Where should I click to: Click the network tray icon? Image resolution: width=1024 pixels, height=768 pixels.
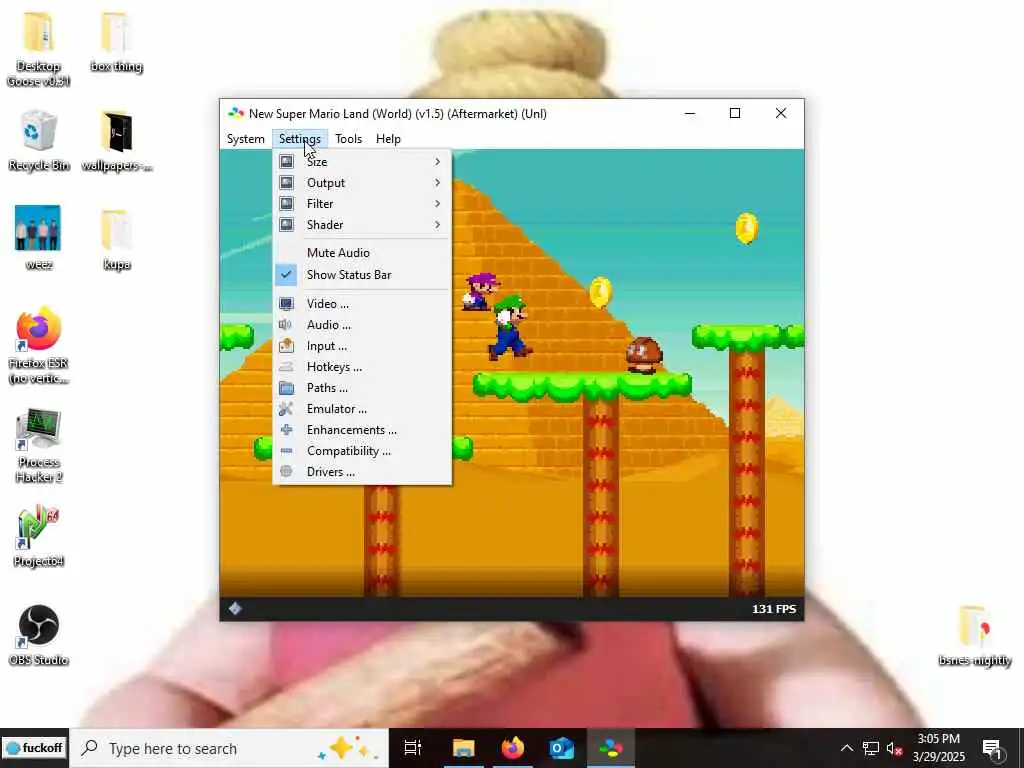click(871, 748)
